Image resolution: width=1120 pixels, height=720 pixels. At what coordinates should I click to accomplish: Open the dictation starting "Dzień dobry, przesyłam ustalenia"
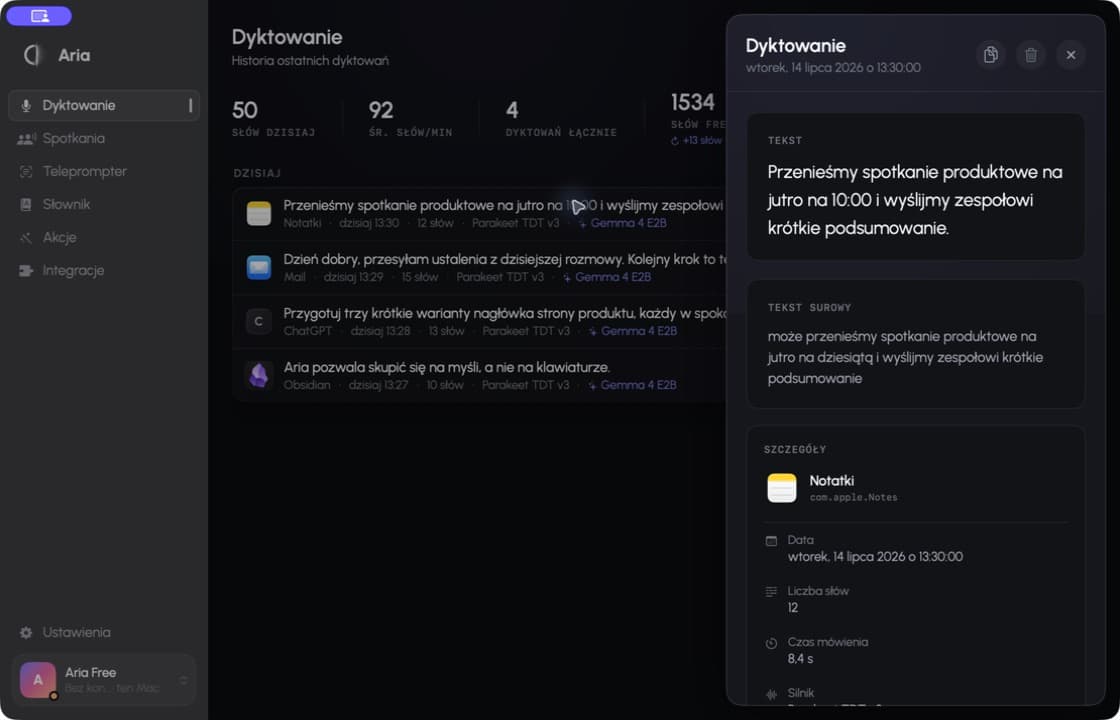[x=479, y=268]
